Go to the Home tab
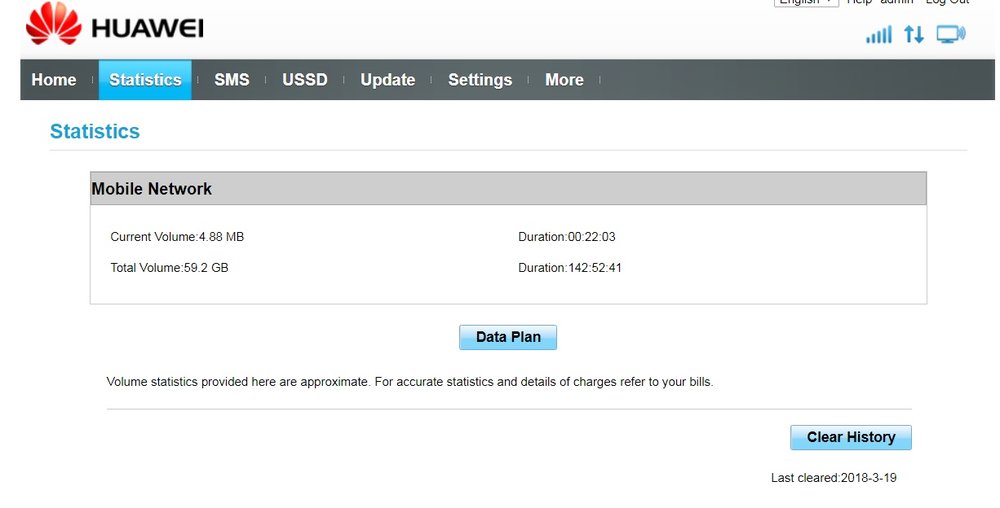This screenshot has width=1000, height=508. pyautogui.click(x=54, y=80)
